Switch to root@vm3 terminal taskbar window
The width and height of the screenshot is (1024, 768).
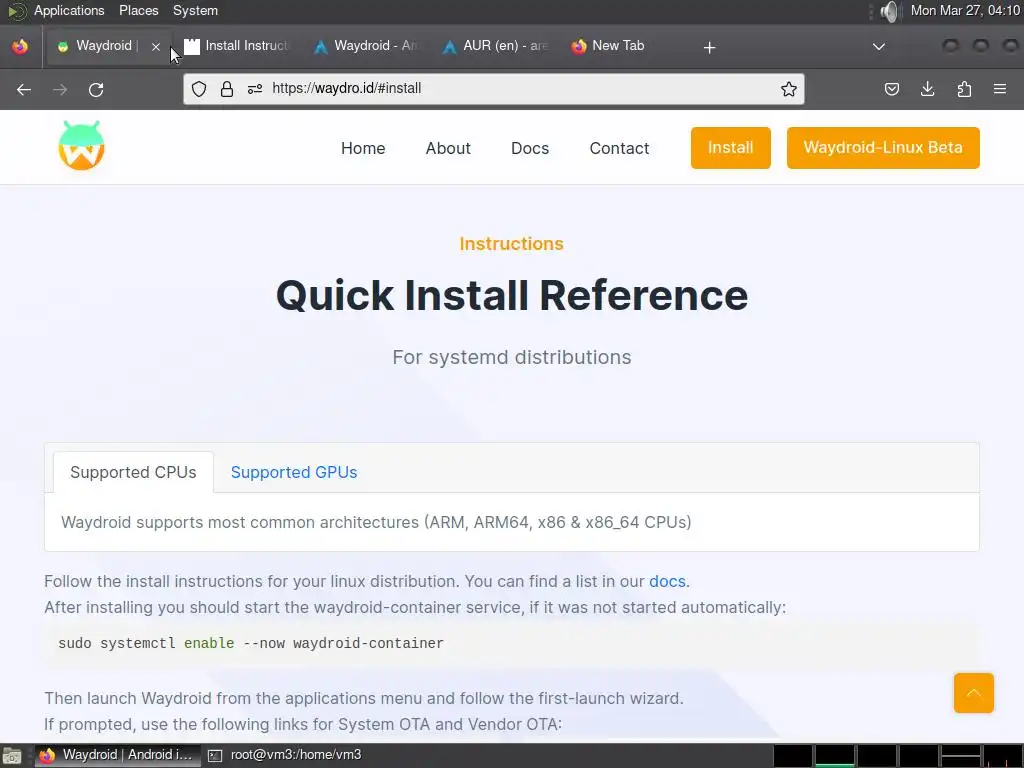point(285,755)
